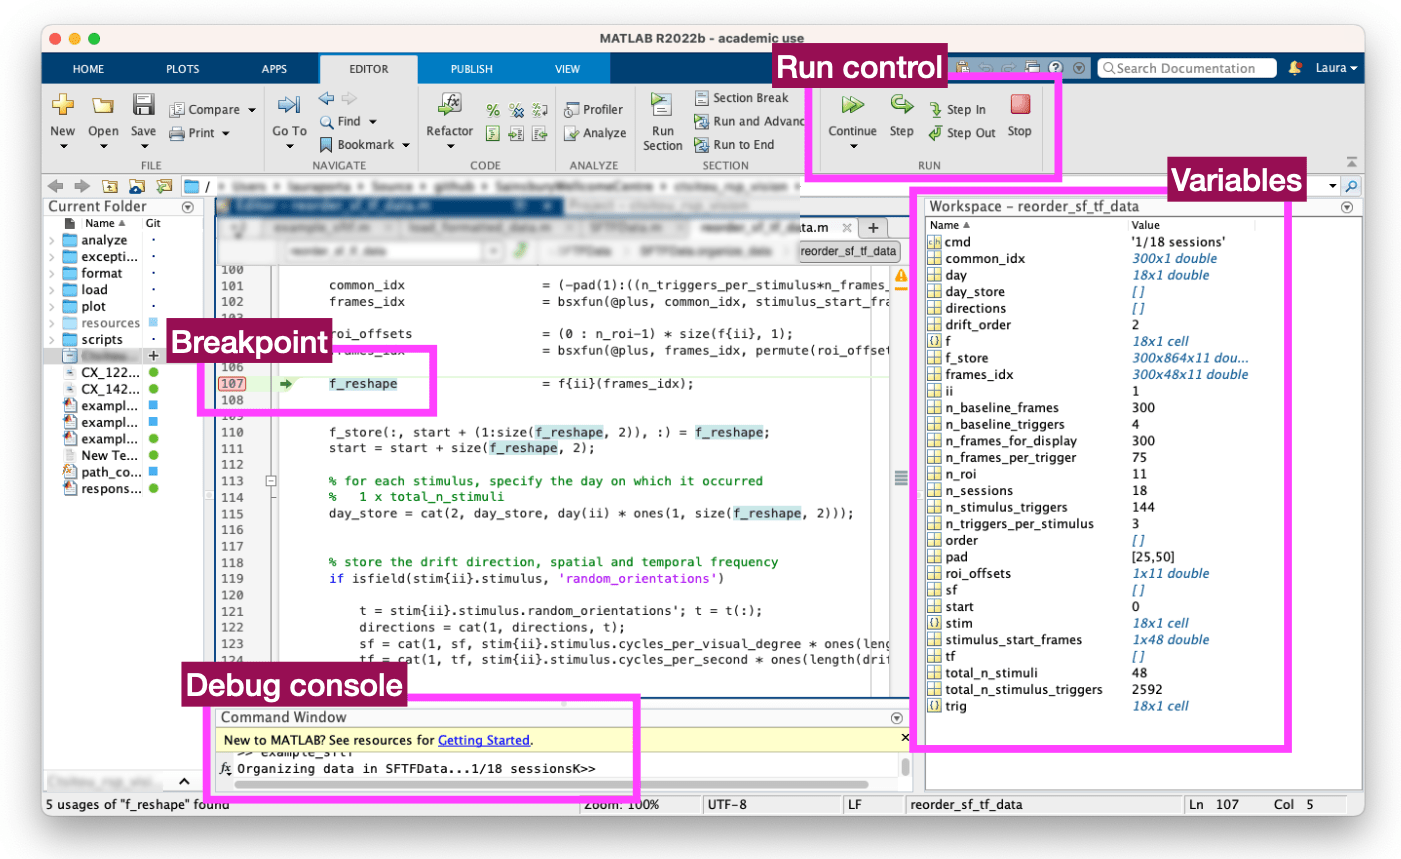
Task: Open the Getting Started link
Action: 484,740
